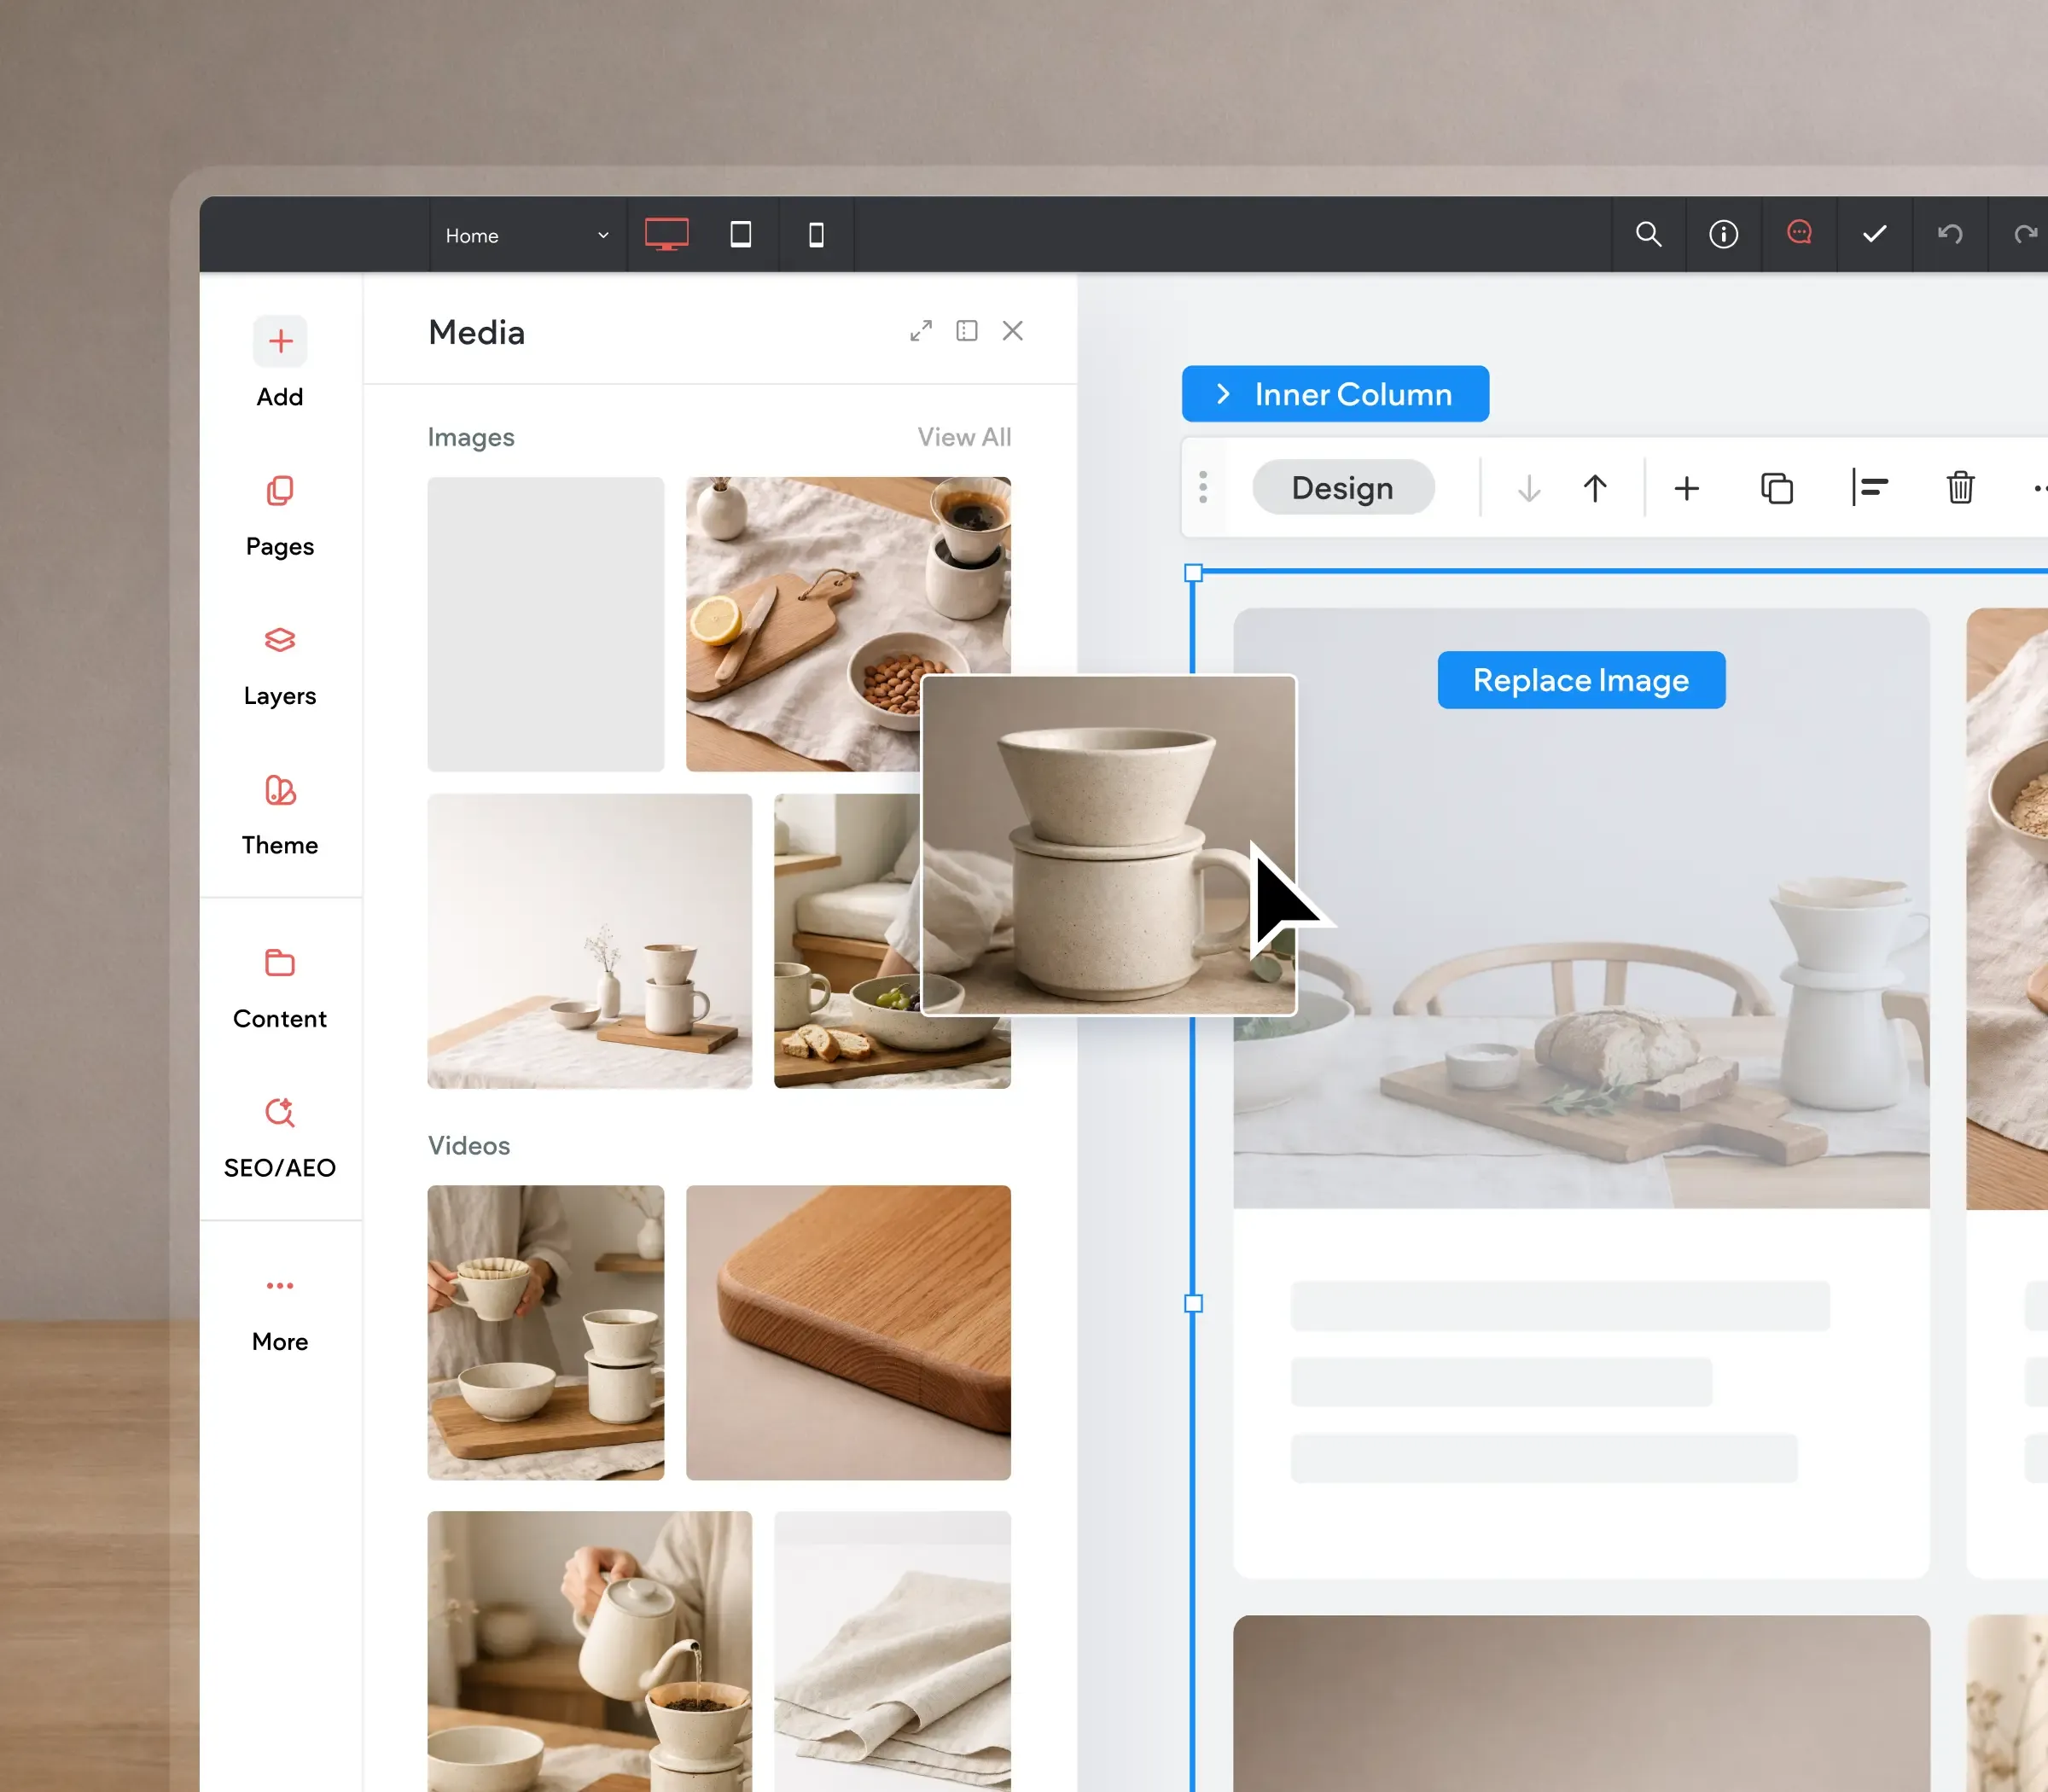Undo the last action
Viewport: 2048px width, 1792px height.
[1950, 234]
